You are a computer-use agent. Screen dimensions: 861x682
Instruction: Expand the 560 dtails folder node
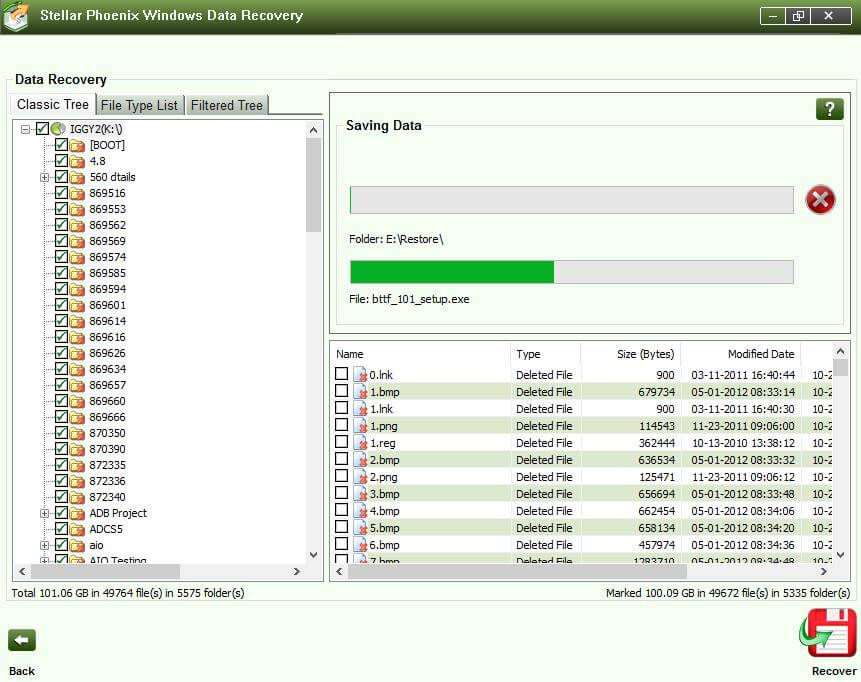[x=44, y=178]
